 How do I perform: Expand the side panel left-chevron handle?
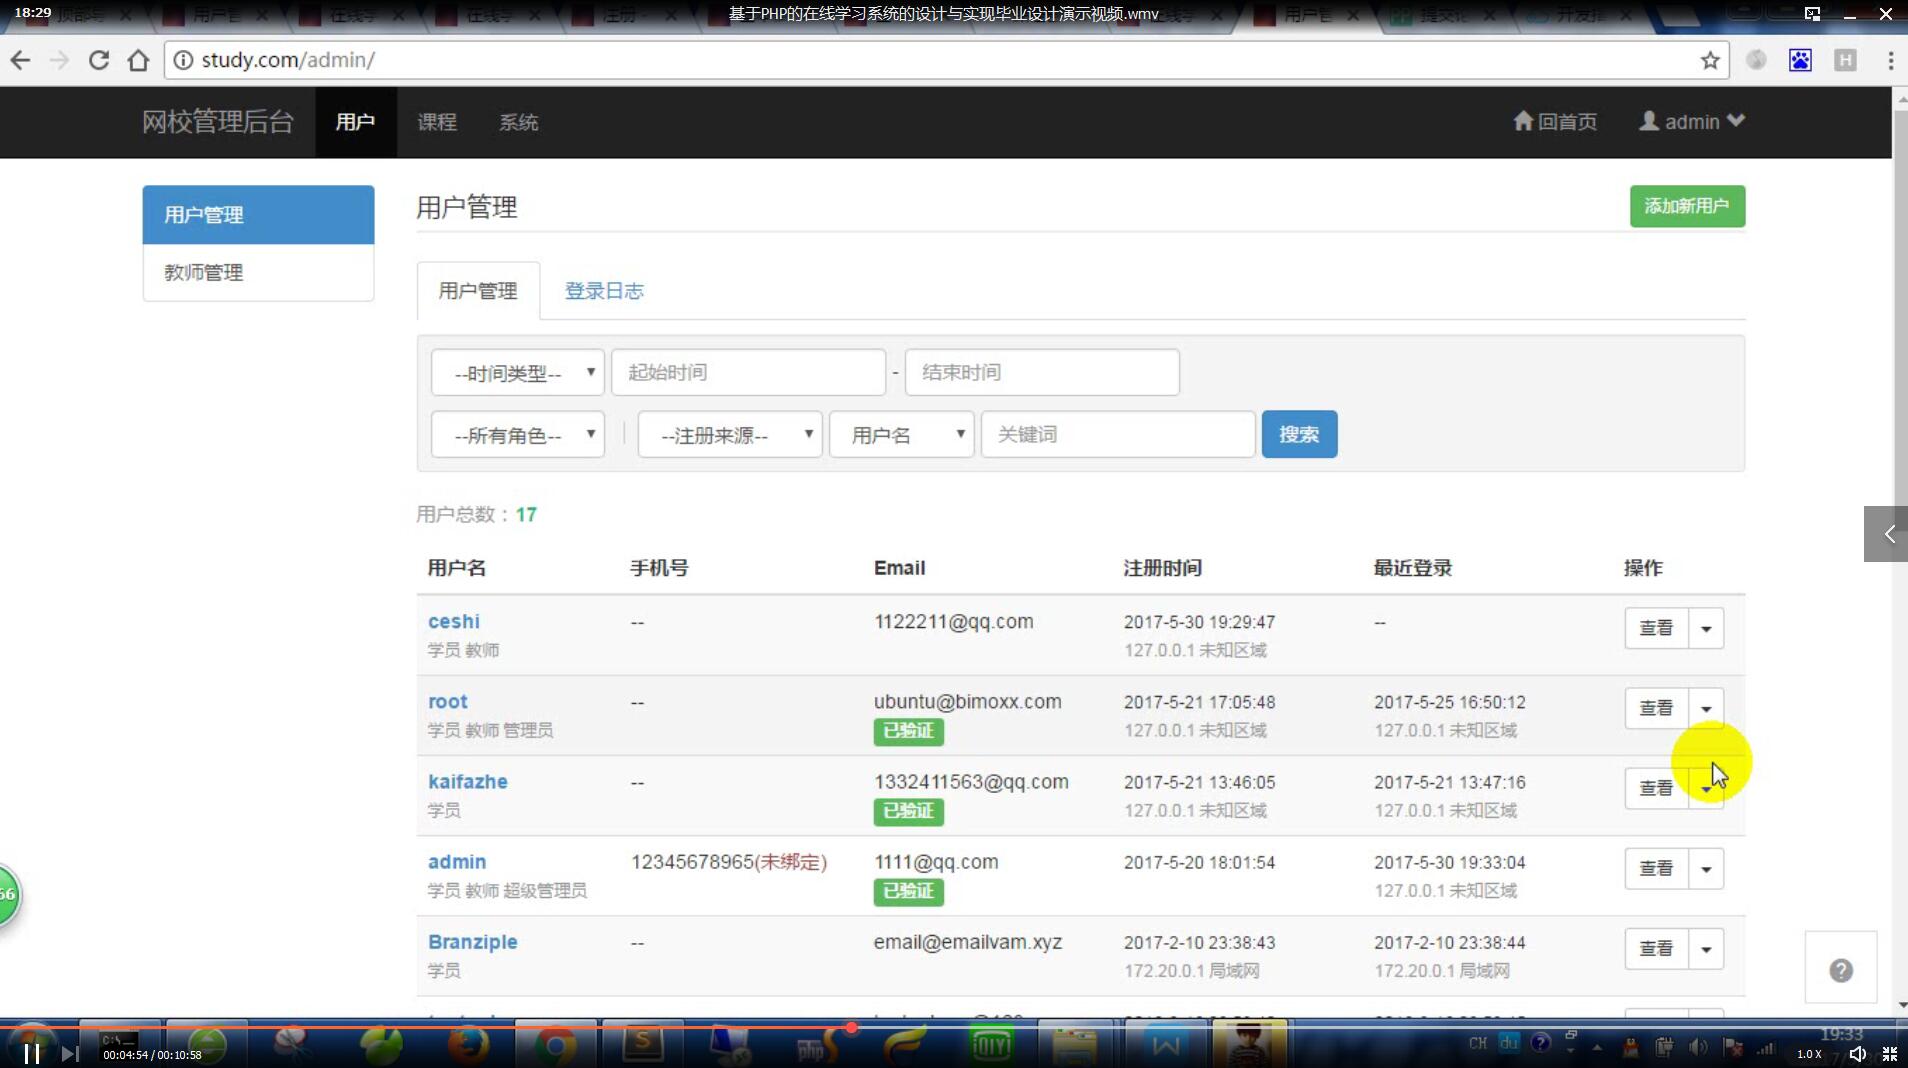1887,534
